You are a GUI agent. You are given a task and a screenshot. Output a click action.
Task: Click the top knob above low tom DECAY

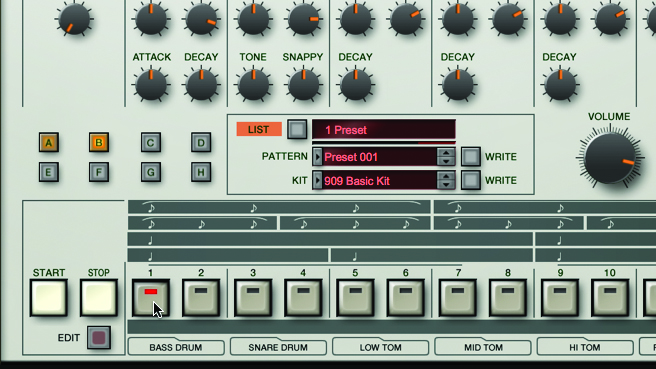(x=355, y=19)
